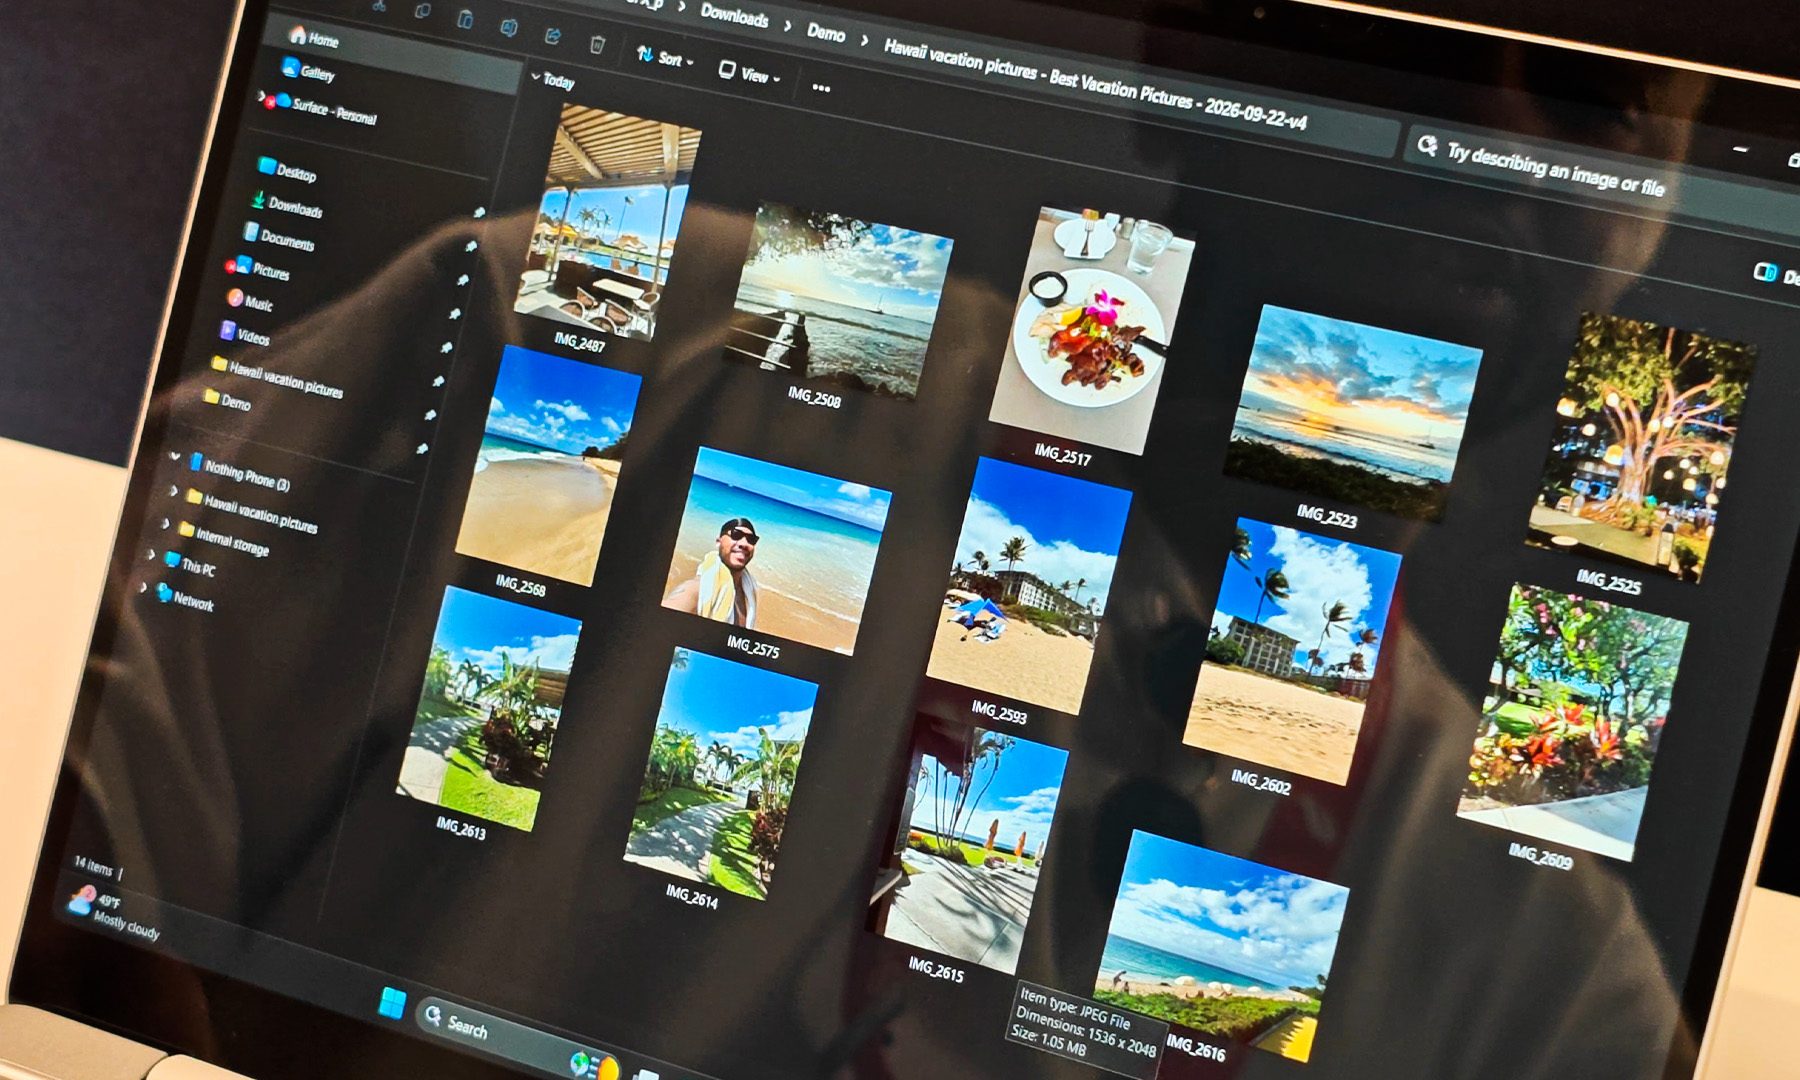Select the Pictures icon in sidebar

243,266
